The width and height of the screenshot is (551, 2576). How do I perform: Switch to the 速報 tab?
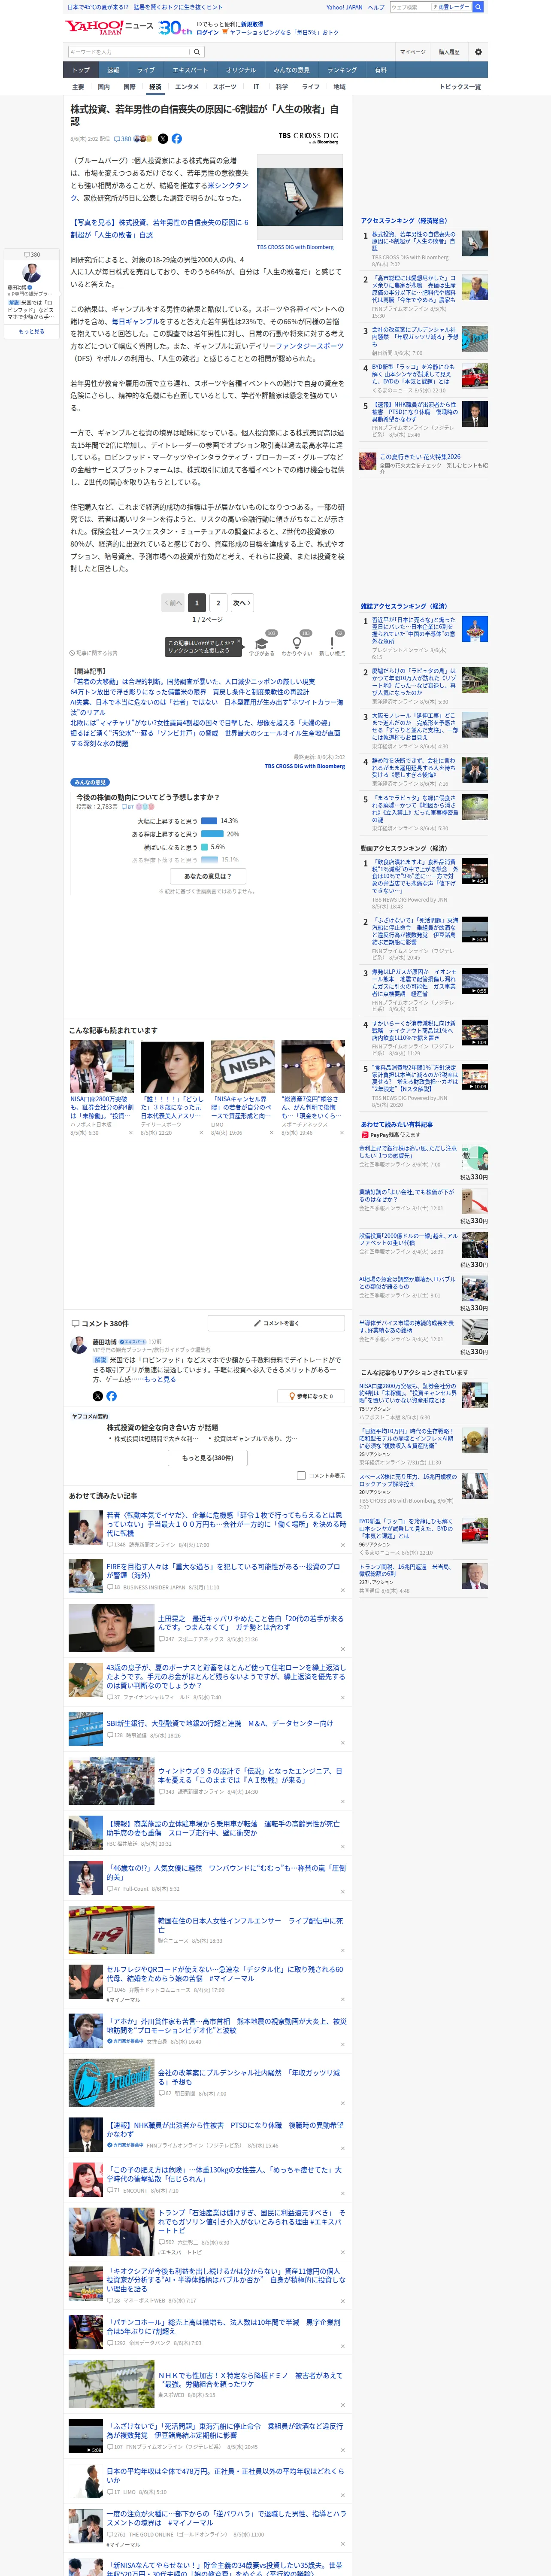[x=113, y=70]
